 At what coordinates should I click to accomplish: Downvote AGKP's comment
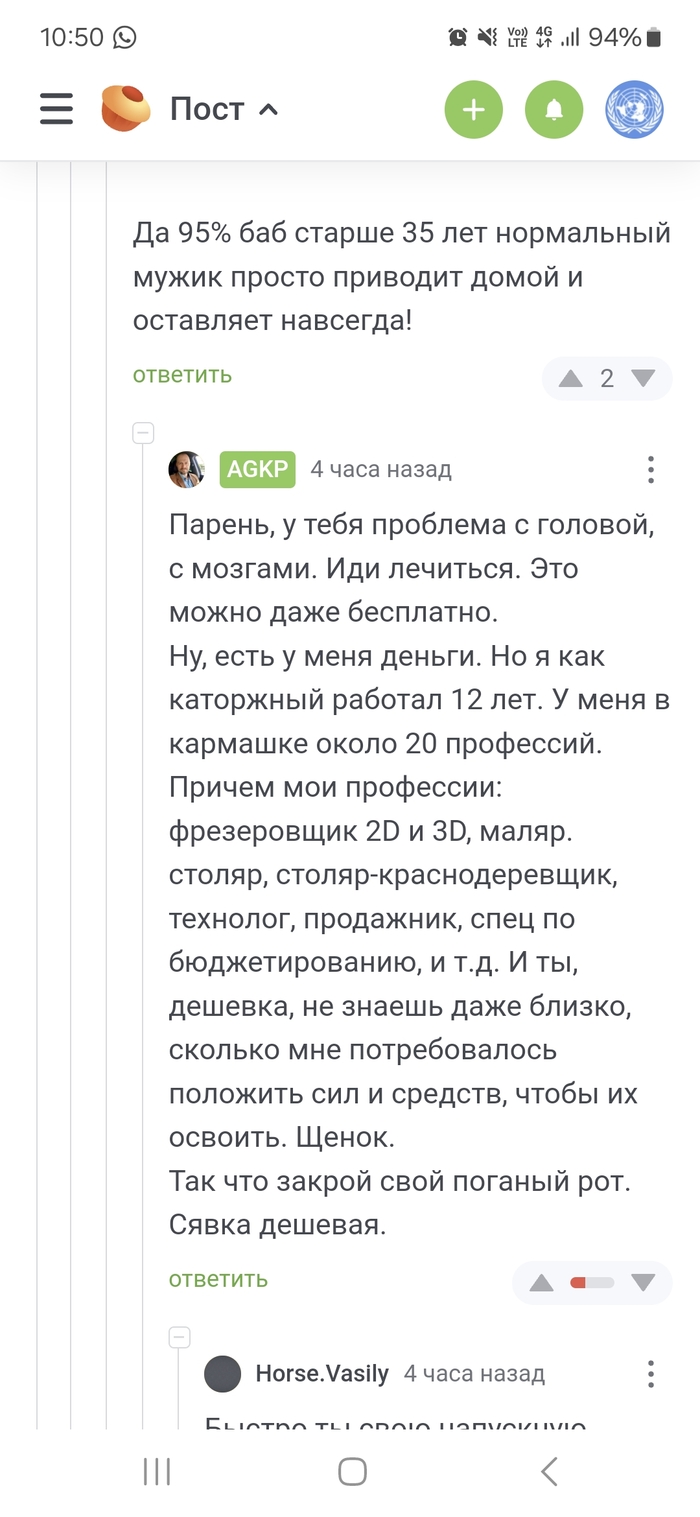point(643,1282)
